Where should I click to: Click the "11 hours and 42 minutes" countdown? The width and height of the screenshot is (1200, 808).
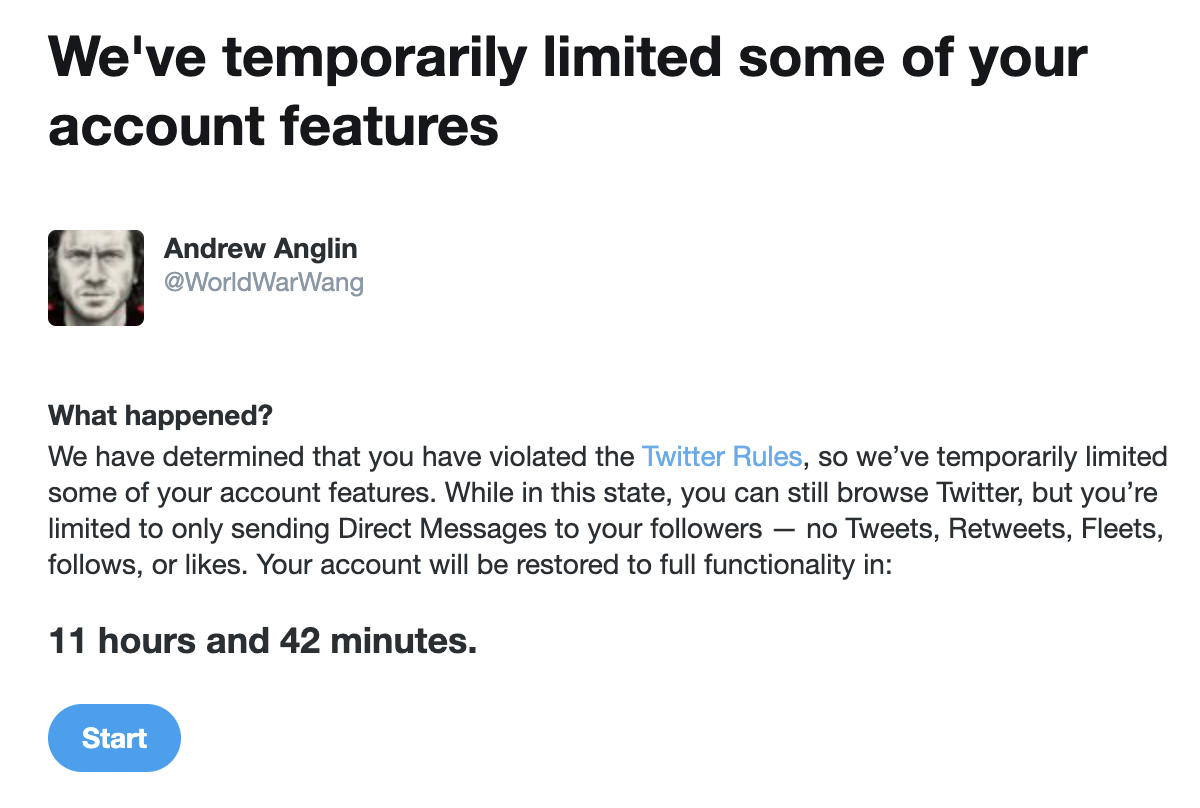pos(262,641)
